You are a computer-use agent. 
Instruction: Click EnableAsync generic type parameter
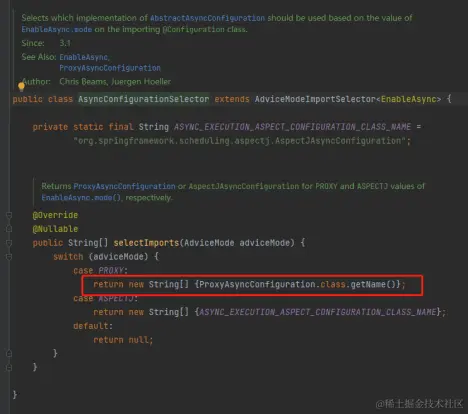(x=409, y=99)
